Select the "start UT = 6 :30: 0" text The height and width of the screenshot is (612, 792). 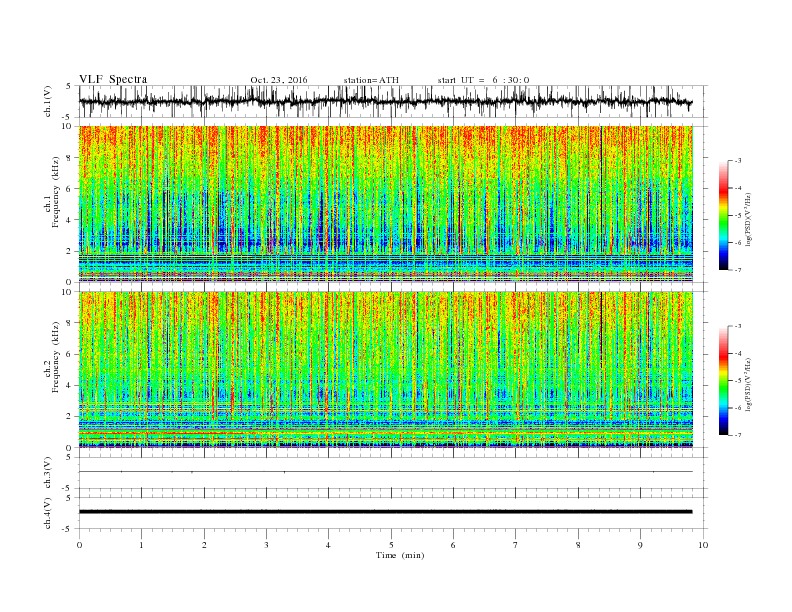click(483, 80)
